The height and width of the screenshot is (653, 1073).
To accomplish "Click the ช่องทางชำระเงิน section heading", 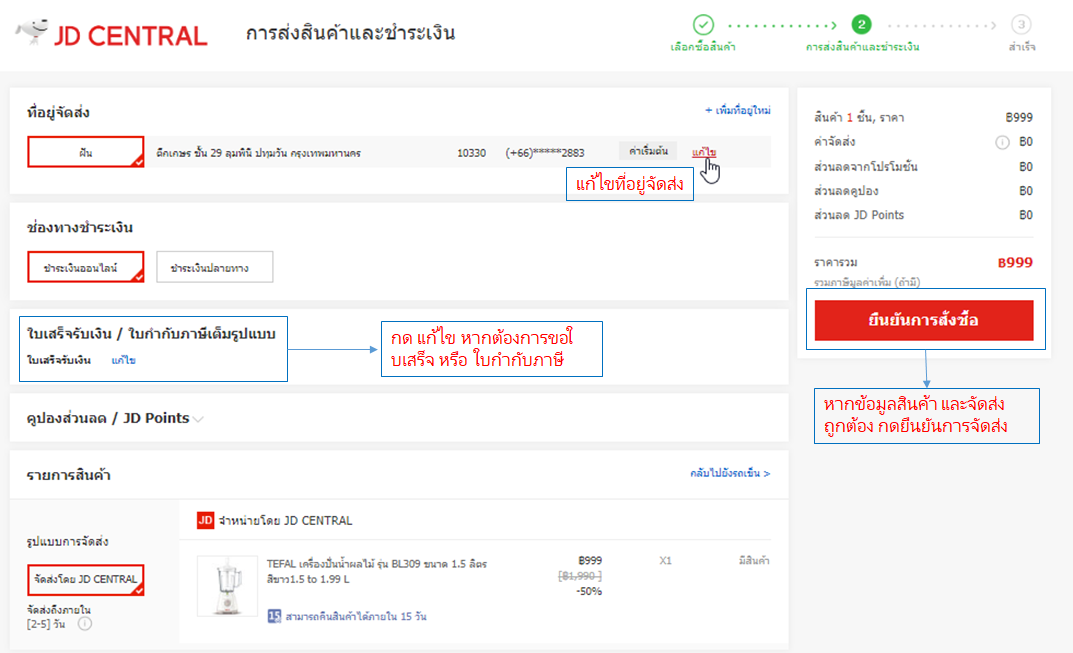I will (x=79, y=227).
